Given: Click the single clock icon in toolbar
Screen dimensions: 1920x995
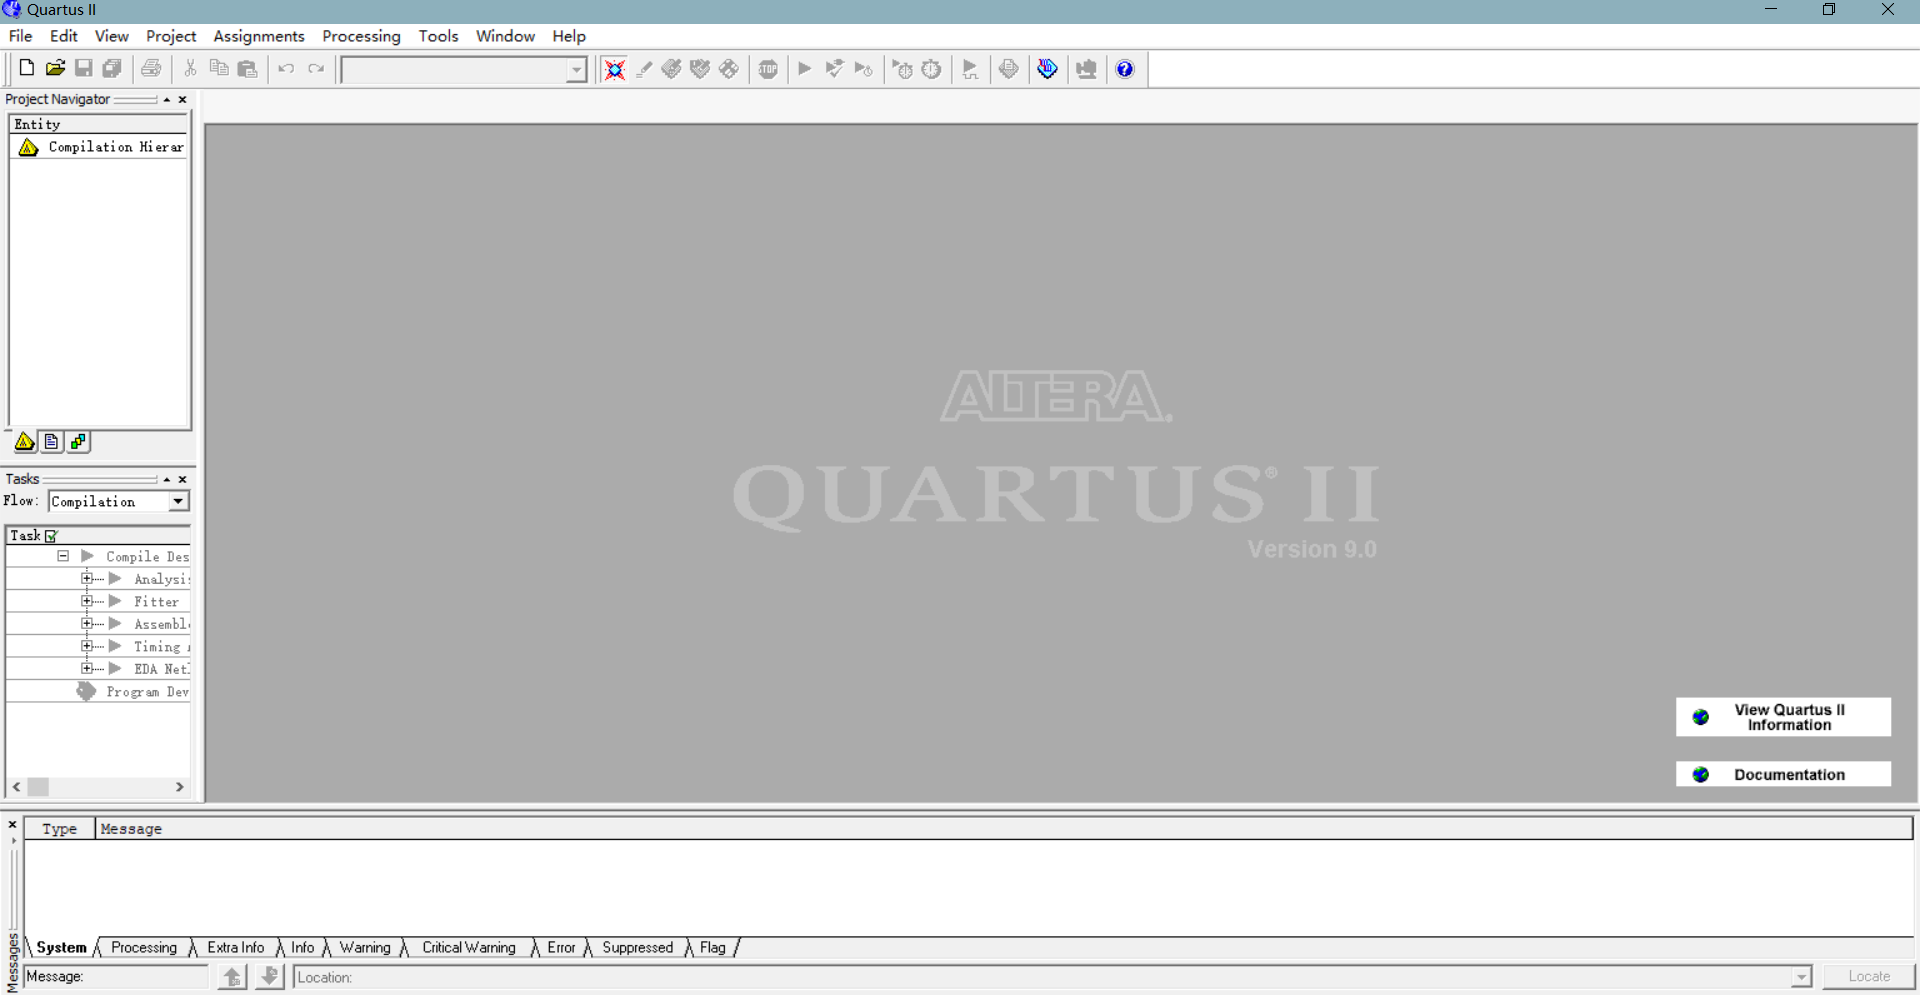Looking at the screenshot, I should click(931, 69).
